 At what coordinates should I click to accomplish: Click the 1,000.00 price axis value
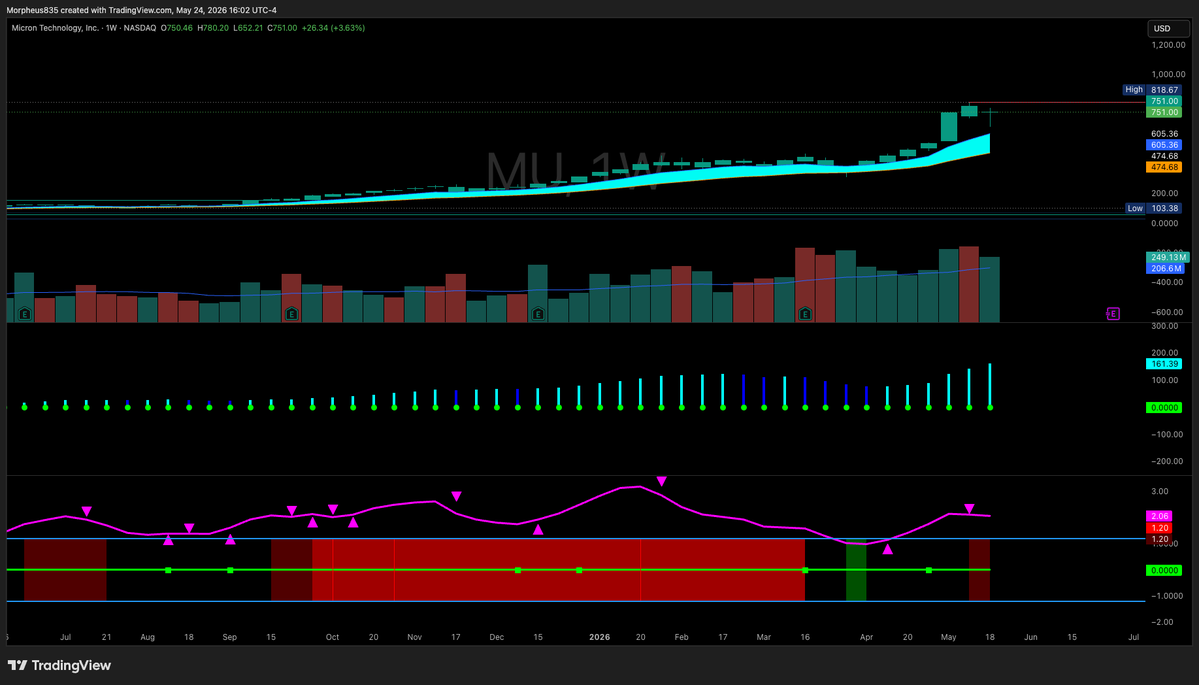pyautogui.click(x=1168, y=74)
